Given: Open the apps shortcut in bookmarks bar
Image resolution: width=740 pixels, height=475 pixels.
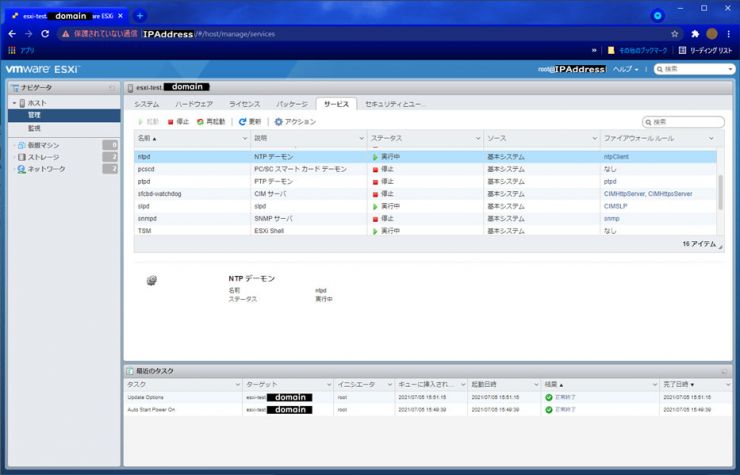Looking at the screenshot, I should [21, 50].
